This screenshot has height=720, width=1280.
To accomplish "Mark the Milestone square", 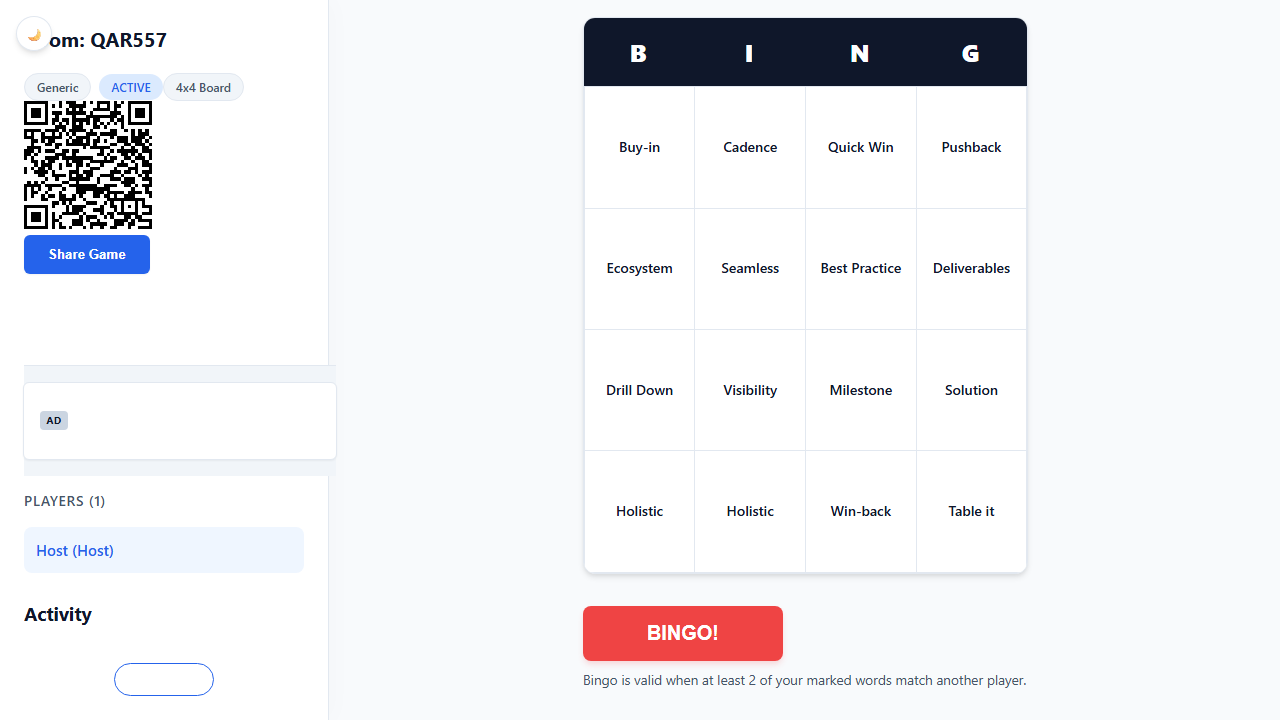I will point(860,390).
